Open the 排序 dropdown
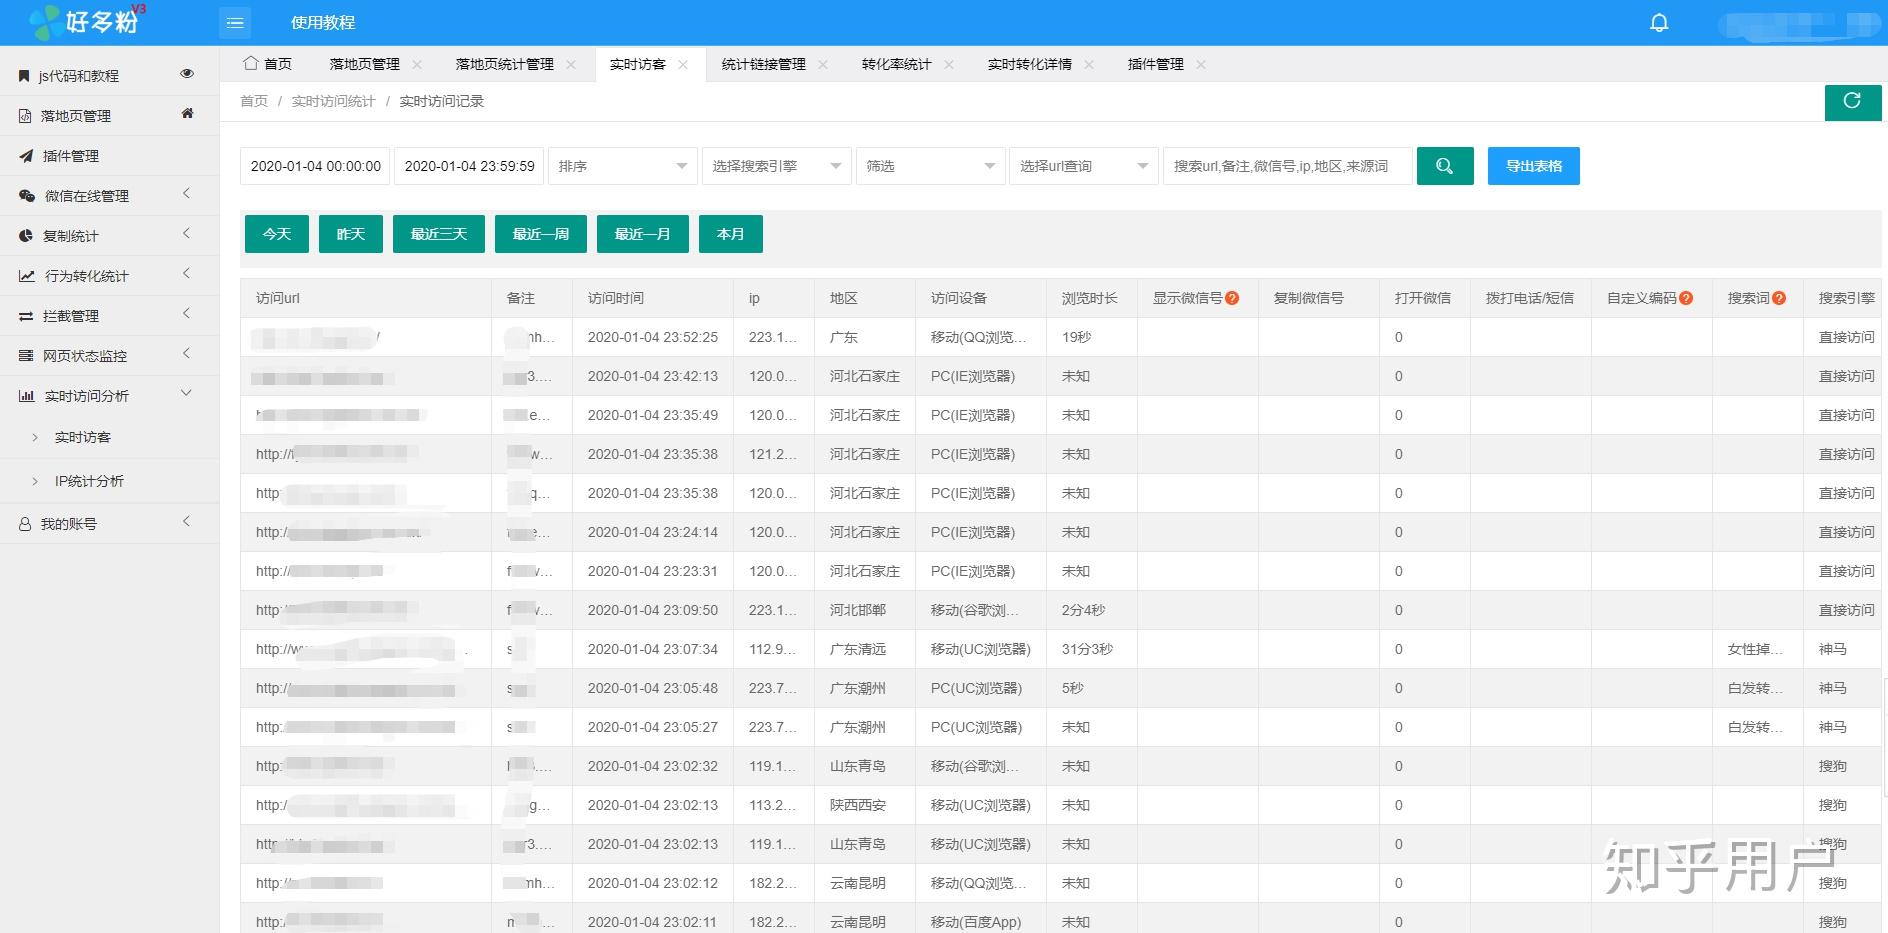The image size is (1888, 933). coord(622,166)
